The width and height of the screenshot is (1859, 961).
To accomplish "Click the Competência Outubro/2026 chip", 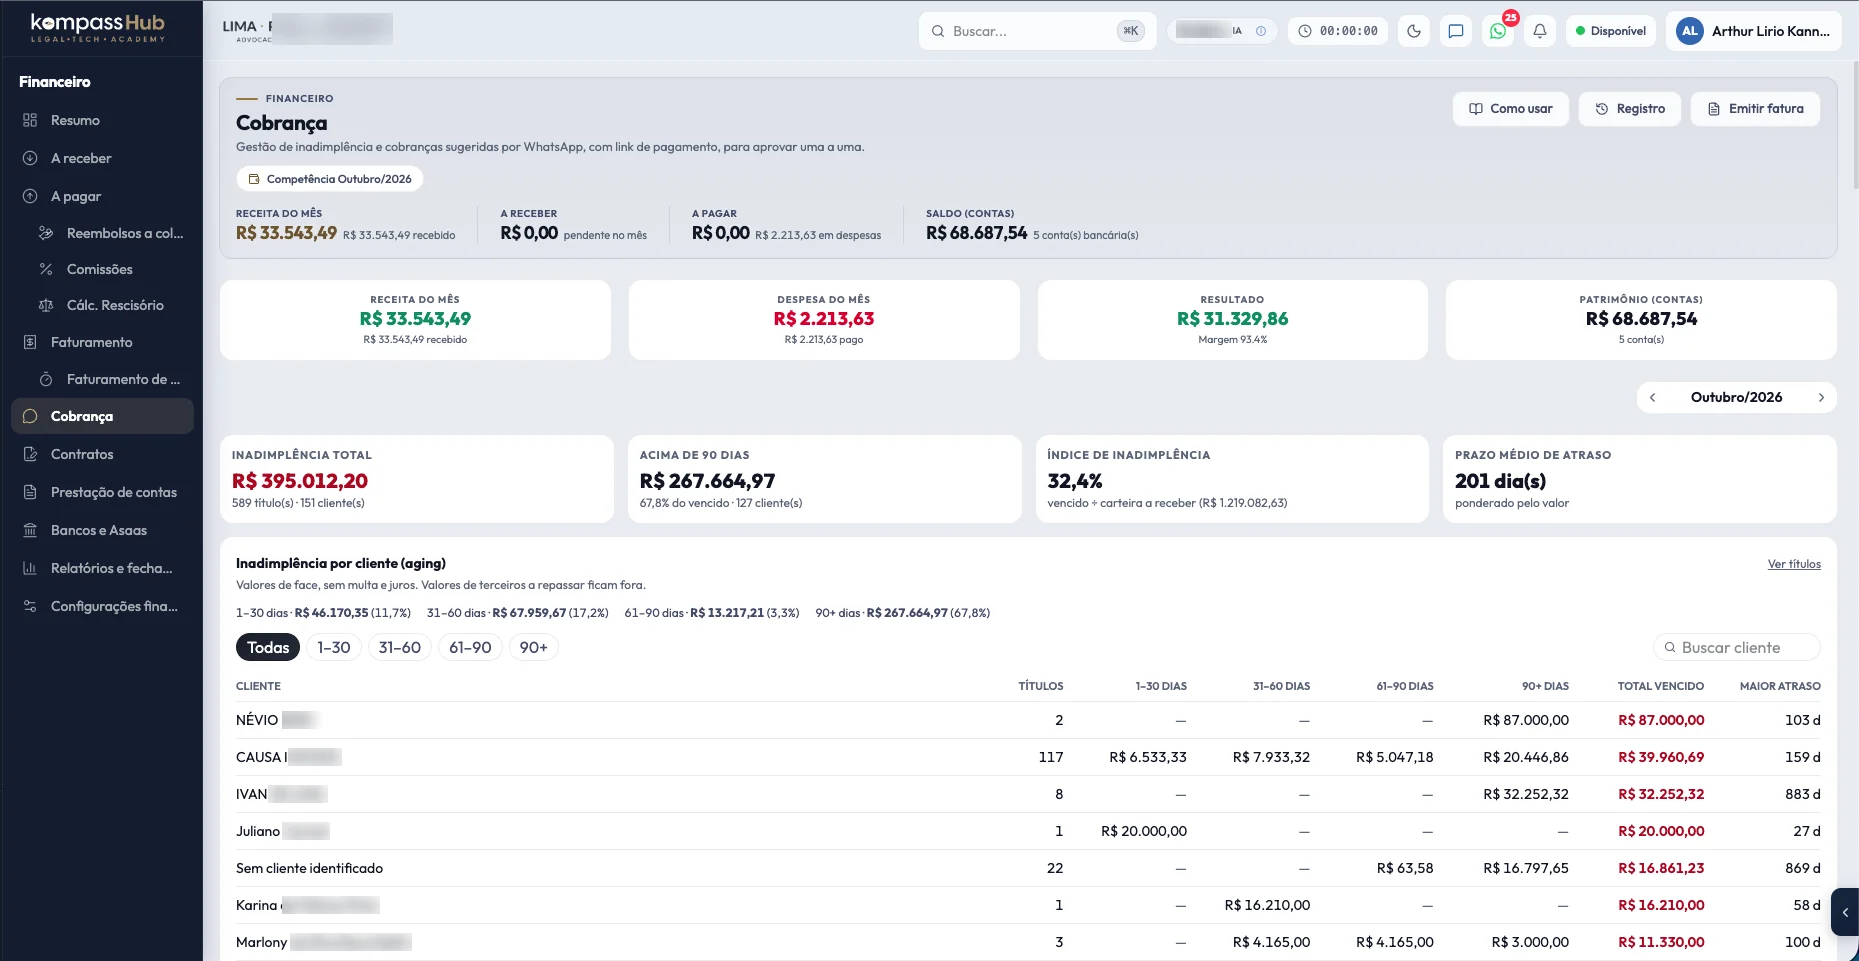I will (x=330, y=179).
